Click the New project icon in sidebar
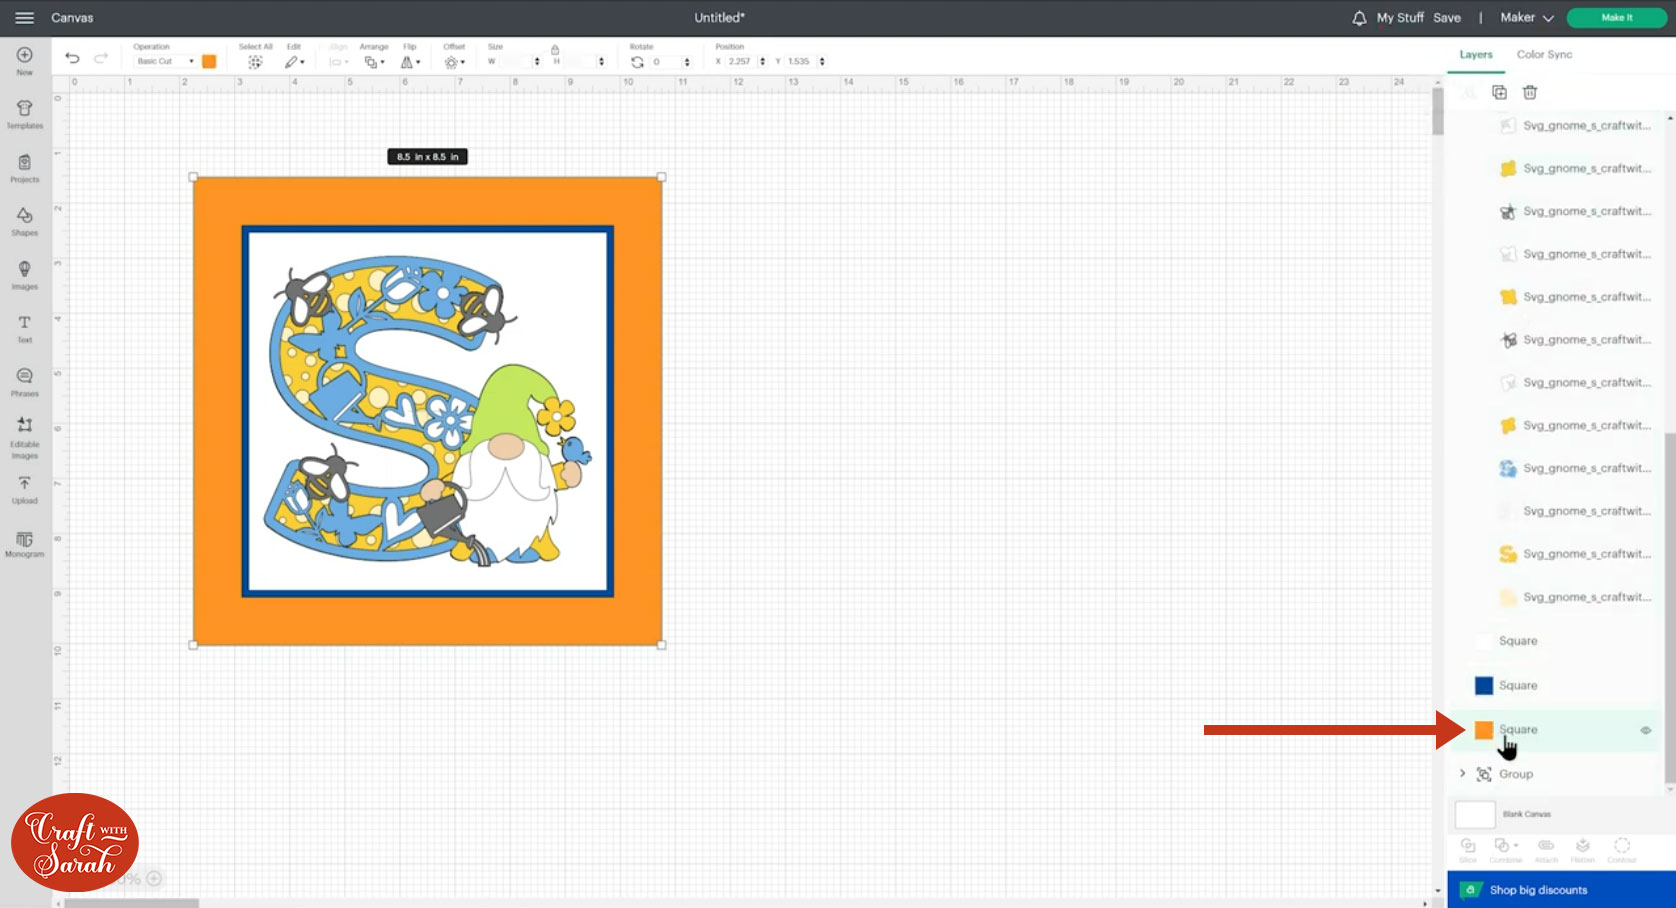The image size is (1676, 908). coord(25,60)
